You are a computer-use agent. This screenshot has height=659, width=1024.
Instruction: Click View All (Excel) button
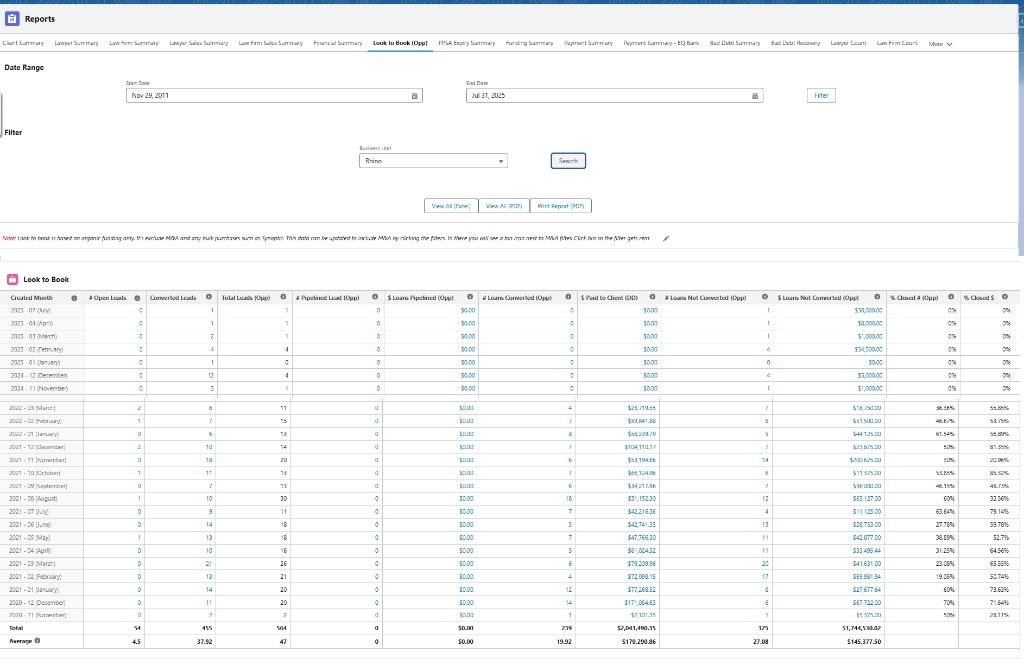(x=451, y=206)
